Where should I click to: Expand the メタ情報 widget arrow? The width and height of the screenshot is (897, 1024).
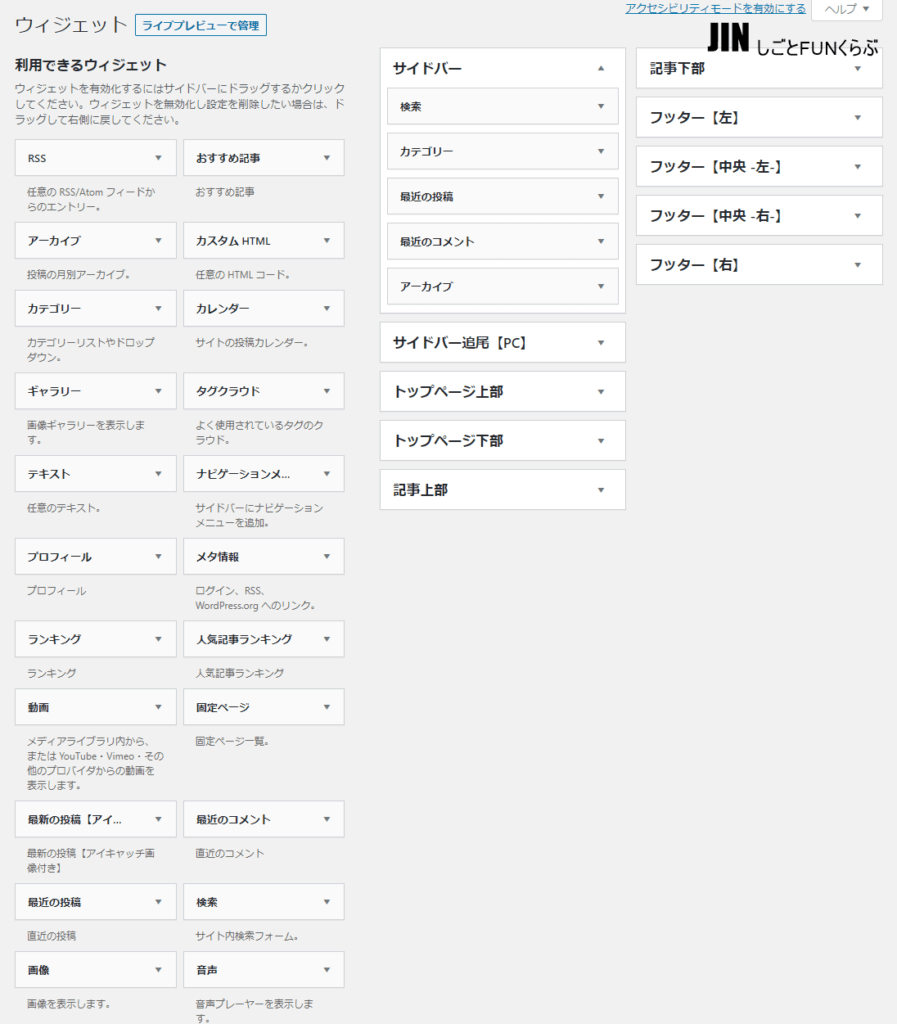pos(326,556)
